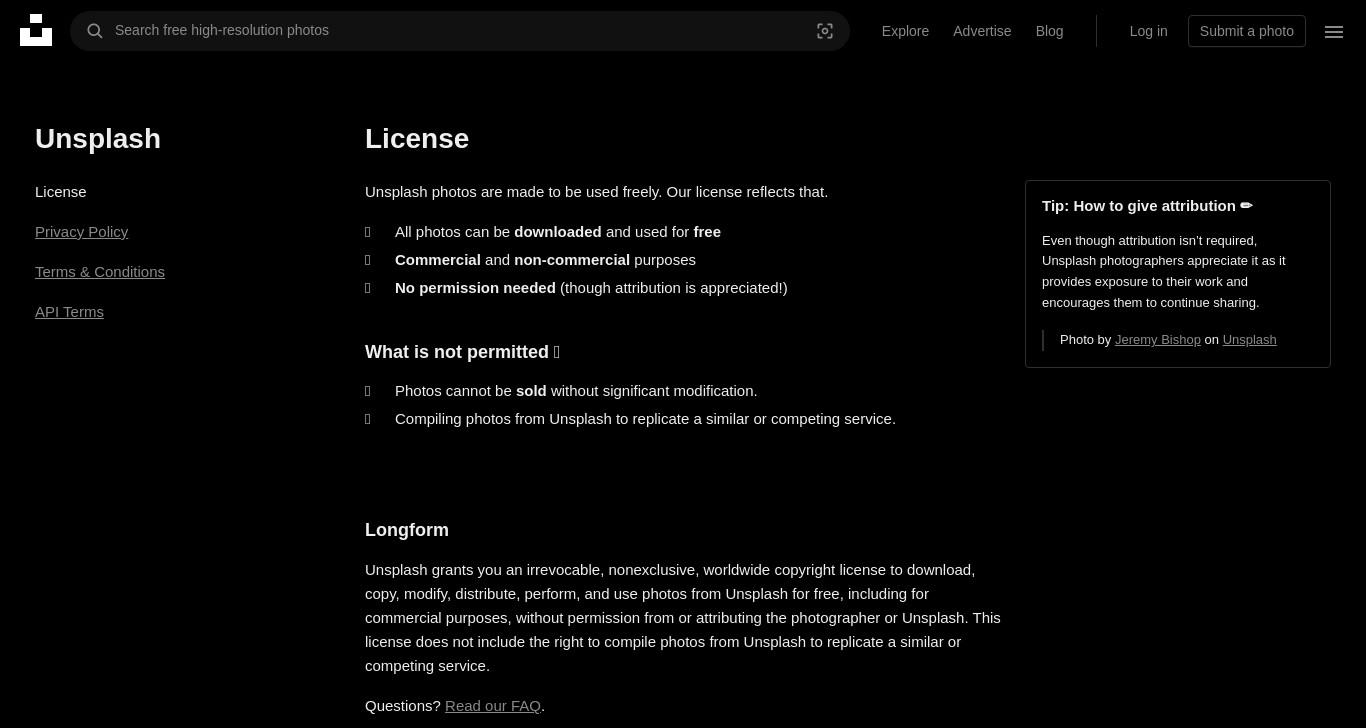This screenshot has width=1366, height=728.
Task: Open visual search camera icon
Action: click(825, 31)
